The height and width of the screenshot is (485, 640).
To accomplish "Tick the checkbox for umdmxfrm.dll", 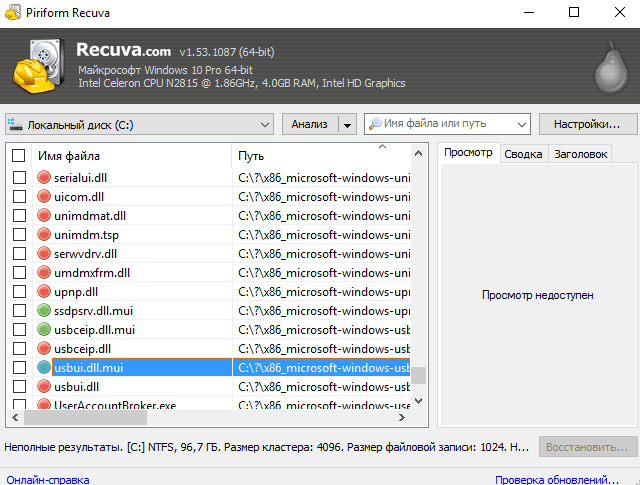I will tap(19, 272).
